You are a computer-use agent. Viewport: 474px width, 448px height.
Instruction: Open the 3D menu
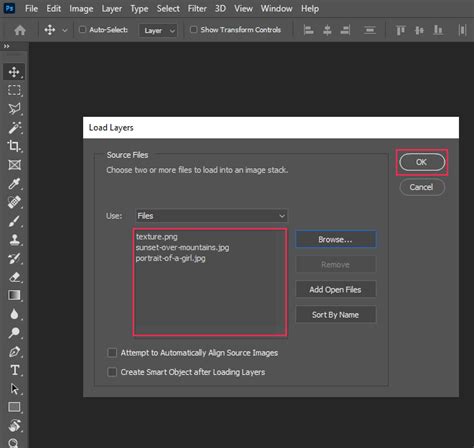click(220, 9)
